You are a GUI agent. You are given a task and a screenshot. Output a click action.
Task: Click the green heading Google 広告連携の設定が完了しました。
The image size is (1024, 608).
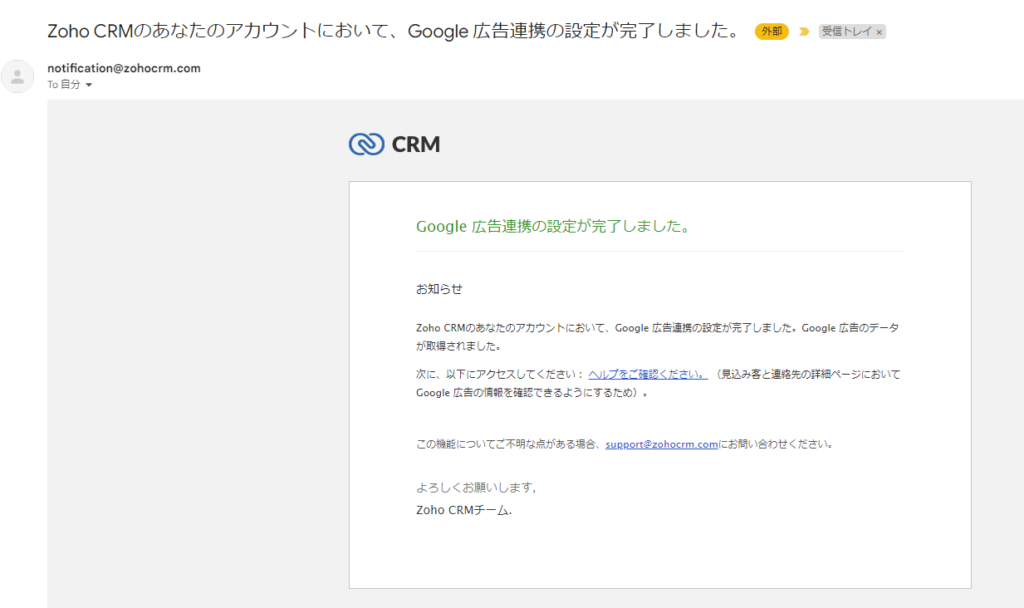[554, 227]
